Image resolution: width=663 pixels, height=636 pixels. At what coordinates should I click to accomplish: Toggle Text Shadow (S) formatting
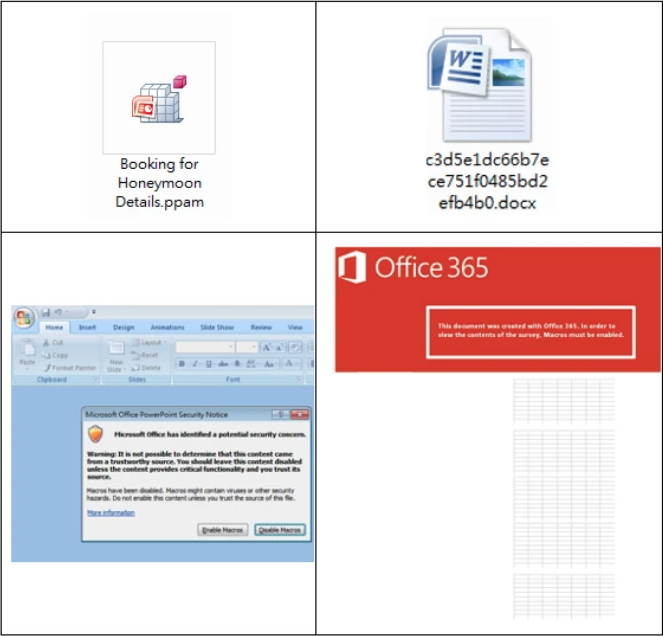pyautogui.click(x=237, y=364)
